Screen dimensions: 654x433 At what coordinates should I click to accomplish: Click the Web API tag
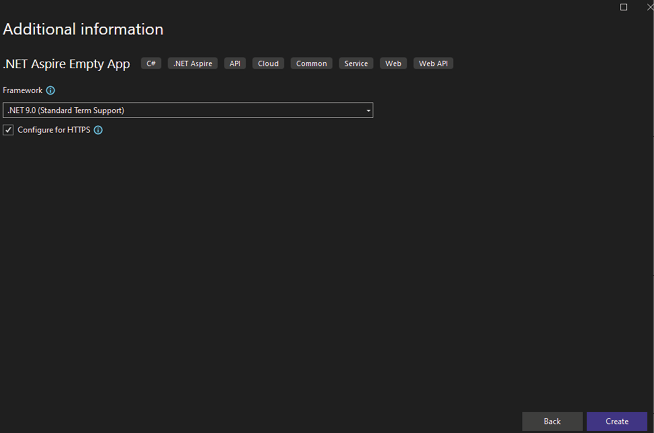433,63
